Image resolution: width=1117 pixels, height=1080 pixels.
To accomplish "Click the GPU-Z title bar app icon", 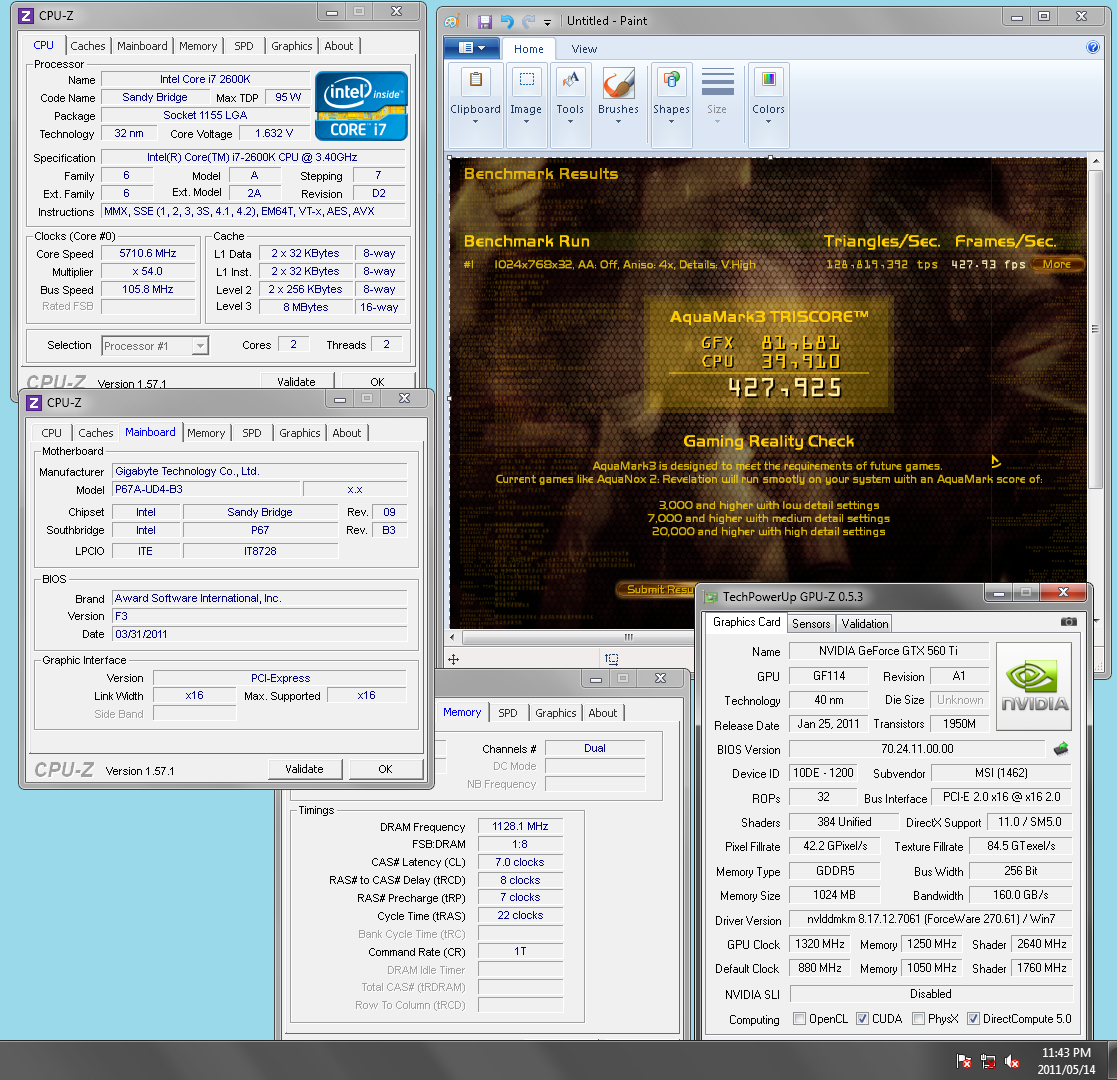I will click(710, 597).
